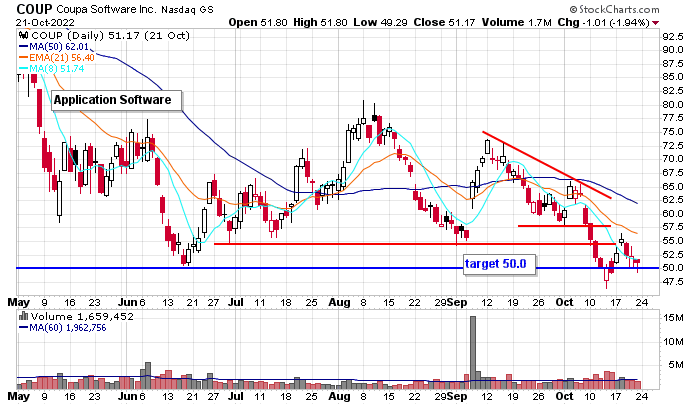
Task: Click the 21-Oct-2022 date label
Action: pos(45,22)
